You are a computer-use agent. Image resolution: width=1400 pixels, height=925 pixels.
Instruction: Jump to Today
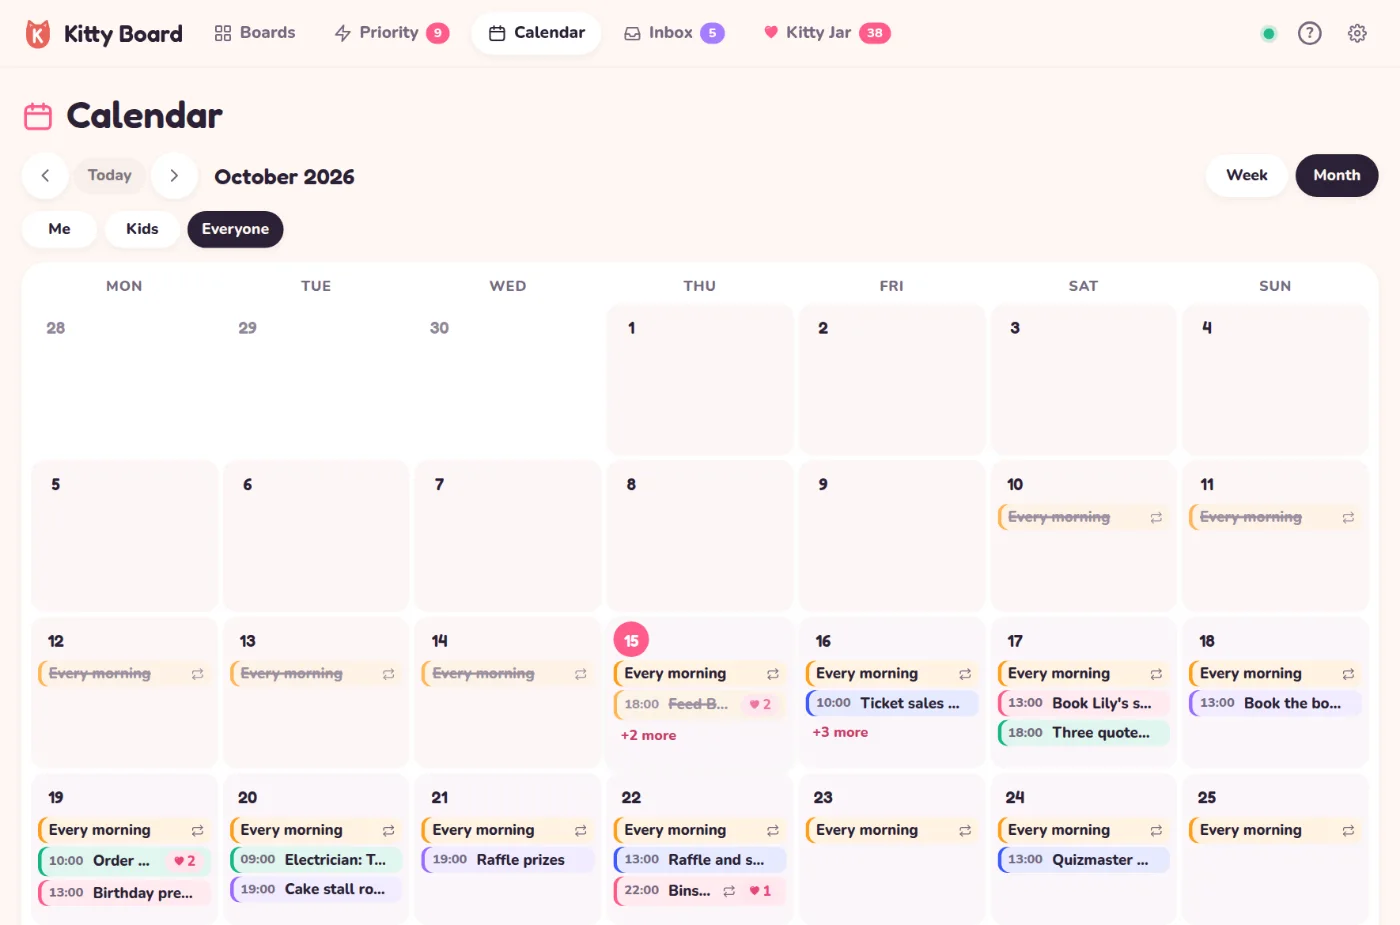click(110, 175)
